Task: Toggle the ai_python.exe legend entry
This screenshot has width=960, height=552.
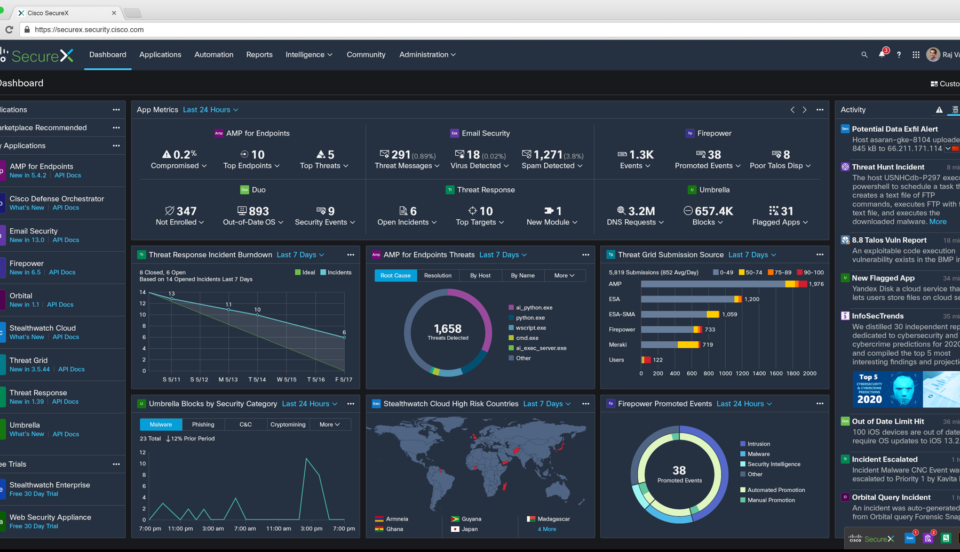Action: (530, 308)
